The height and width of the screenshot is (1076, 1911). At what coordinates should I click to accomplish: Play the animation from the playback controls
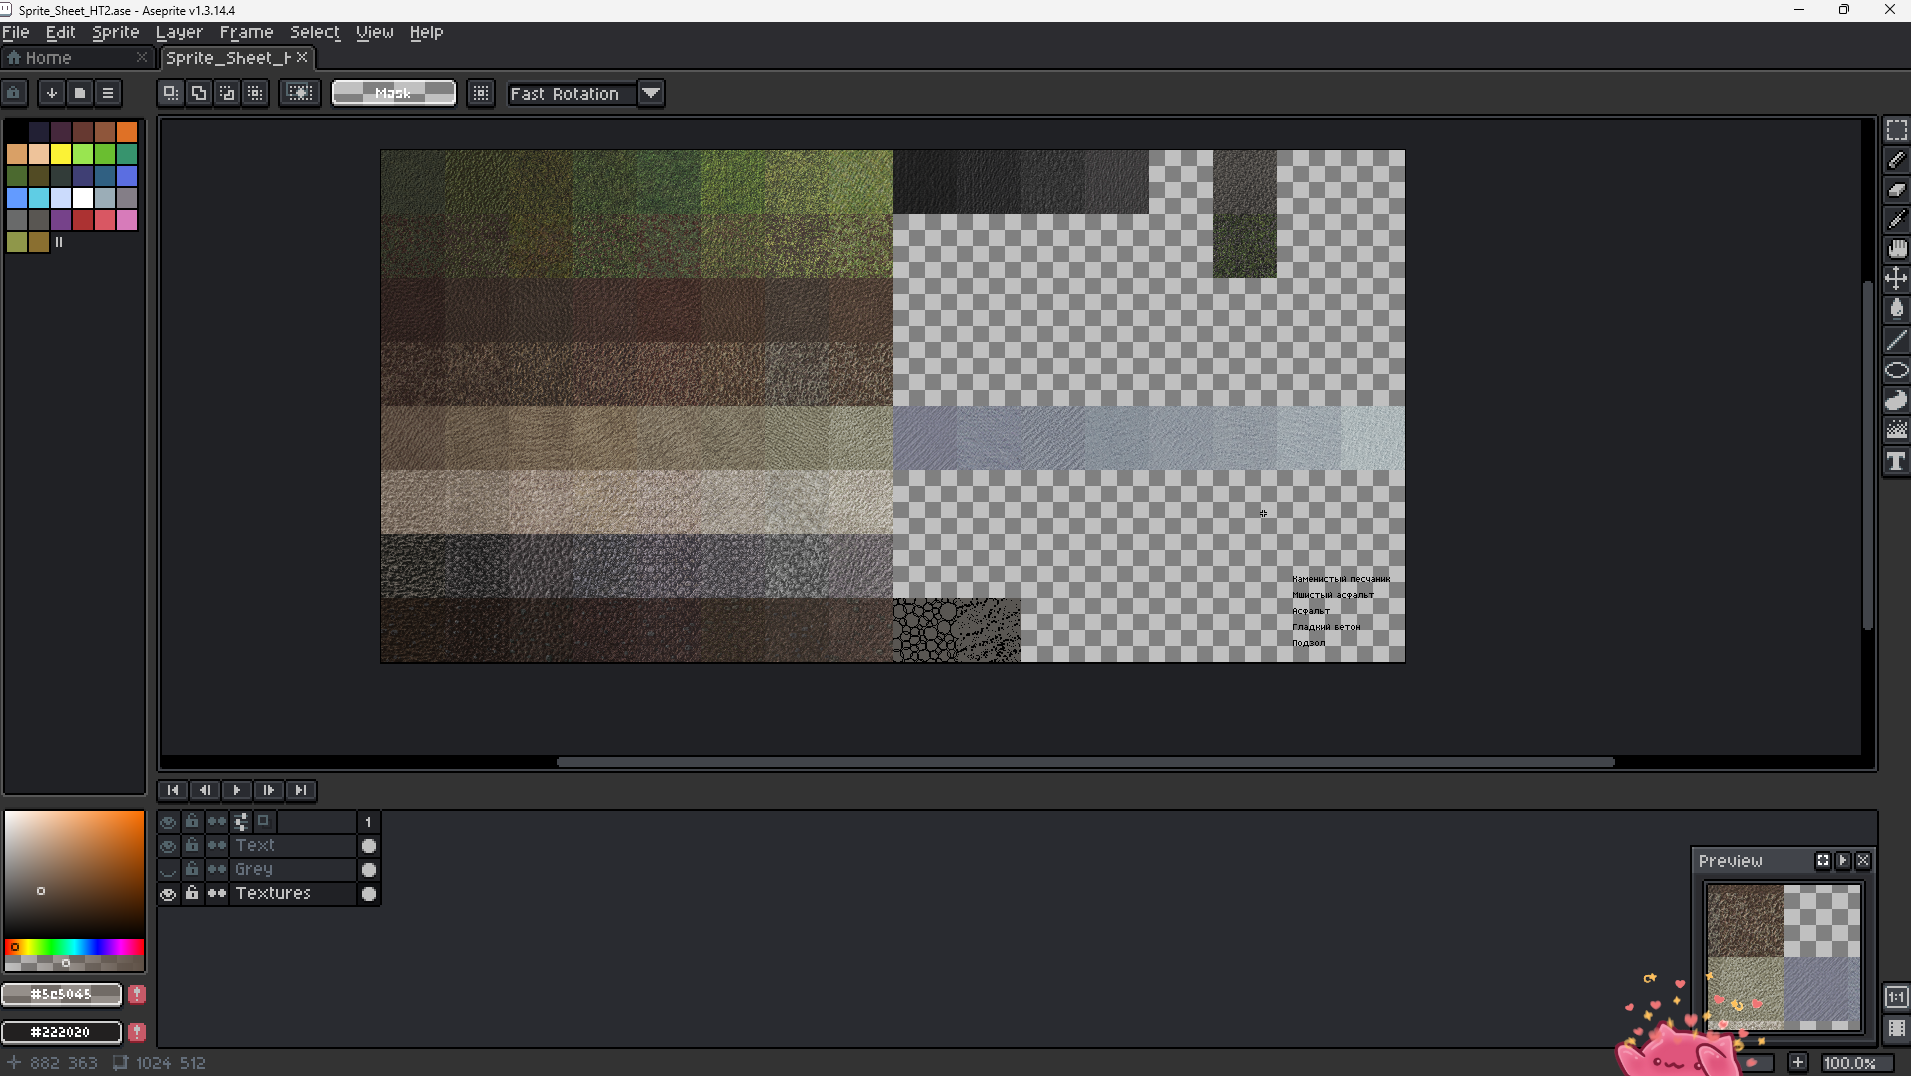(x=237, y=790)
